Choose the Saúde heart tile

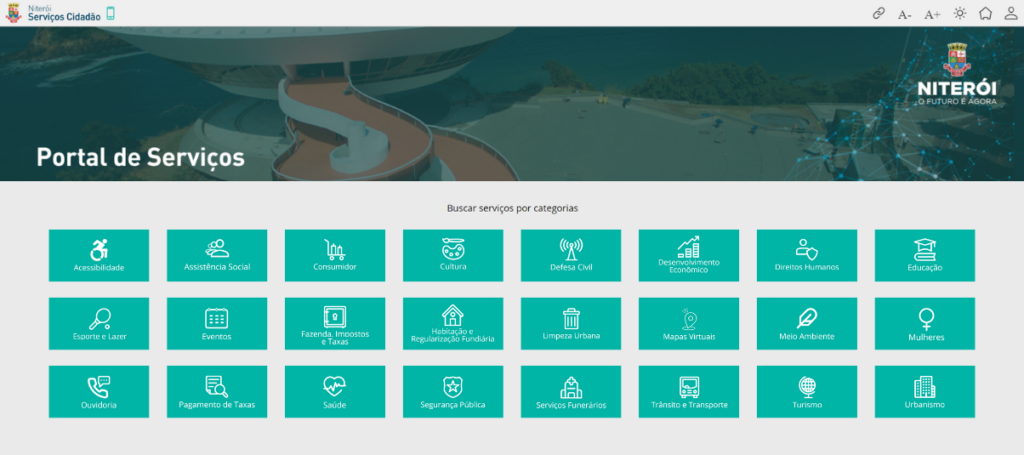tap(335, 392)
